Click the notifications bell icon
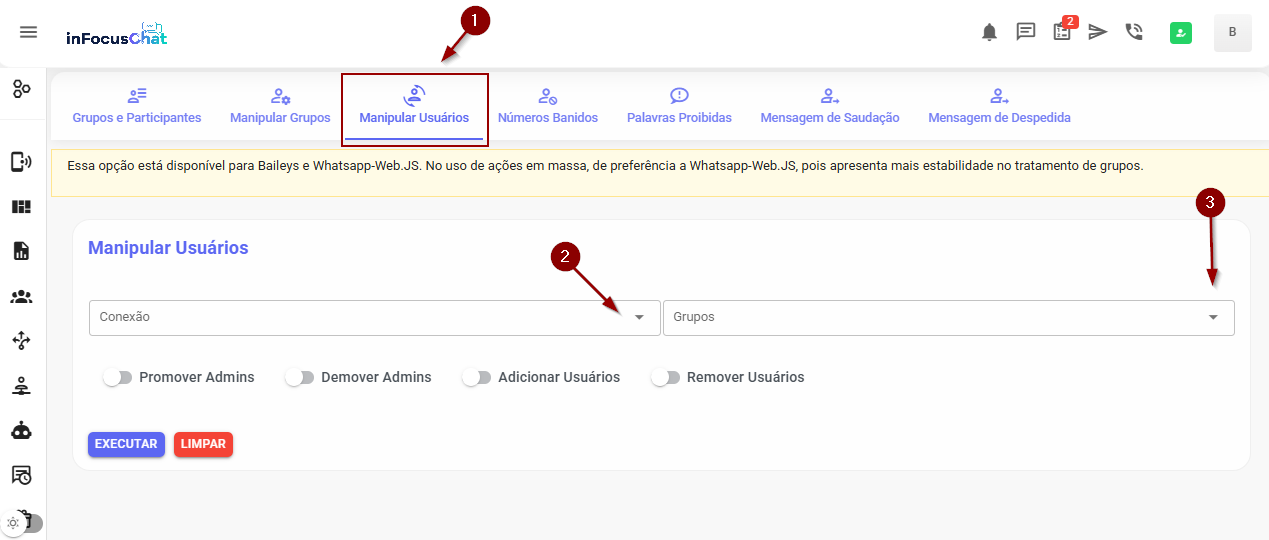Screen dimensions: 1269x540 coord(989,32)
